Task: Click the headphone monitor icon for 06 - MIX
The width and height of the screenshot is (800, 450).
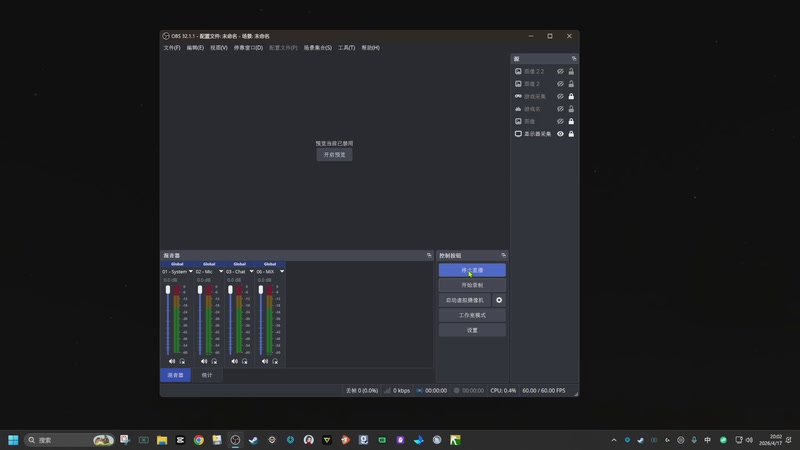Action: pyautogui.click(x=275, y=361)
